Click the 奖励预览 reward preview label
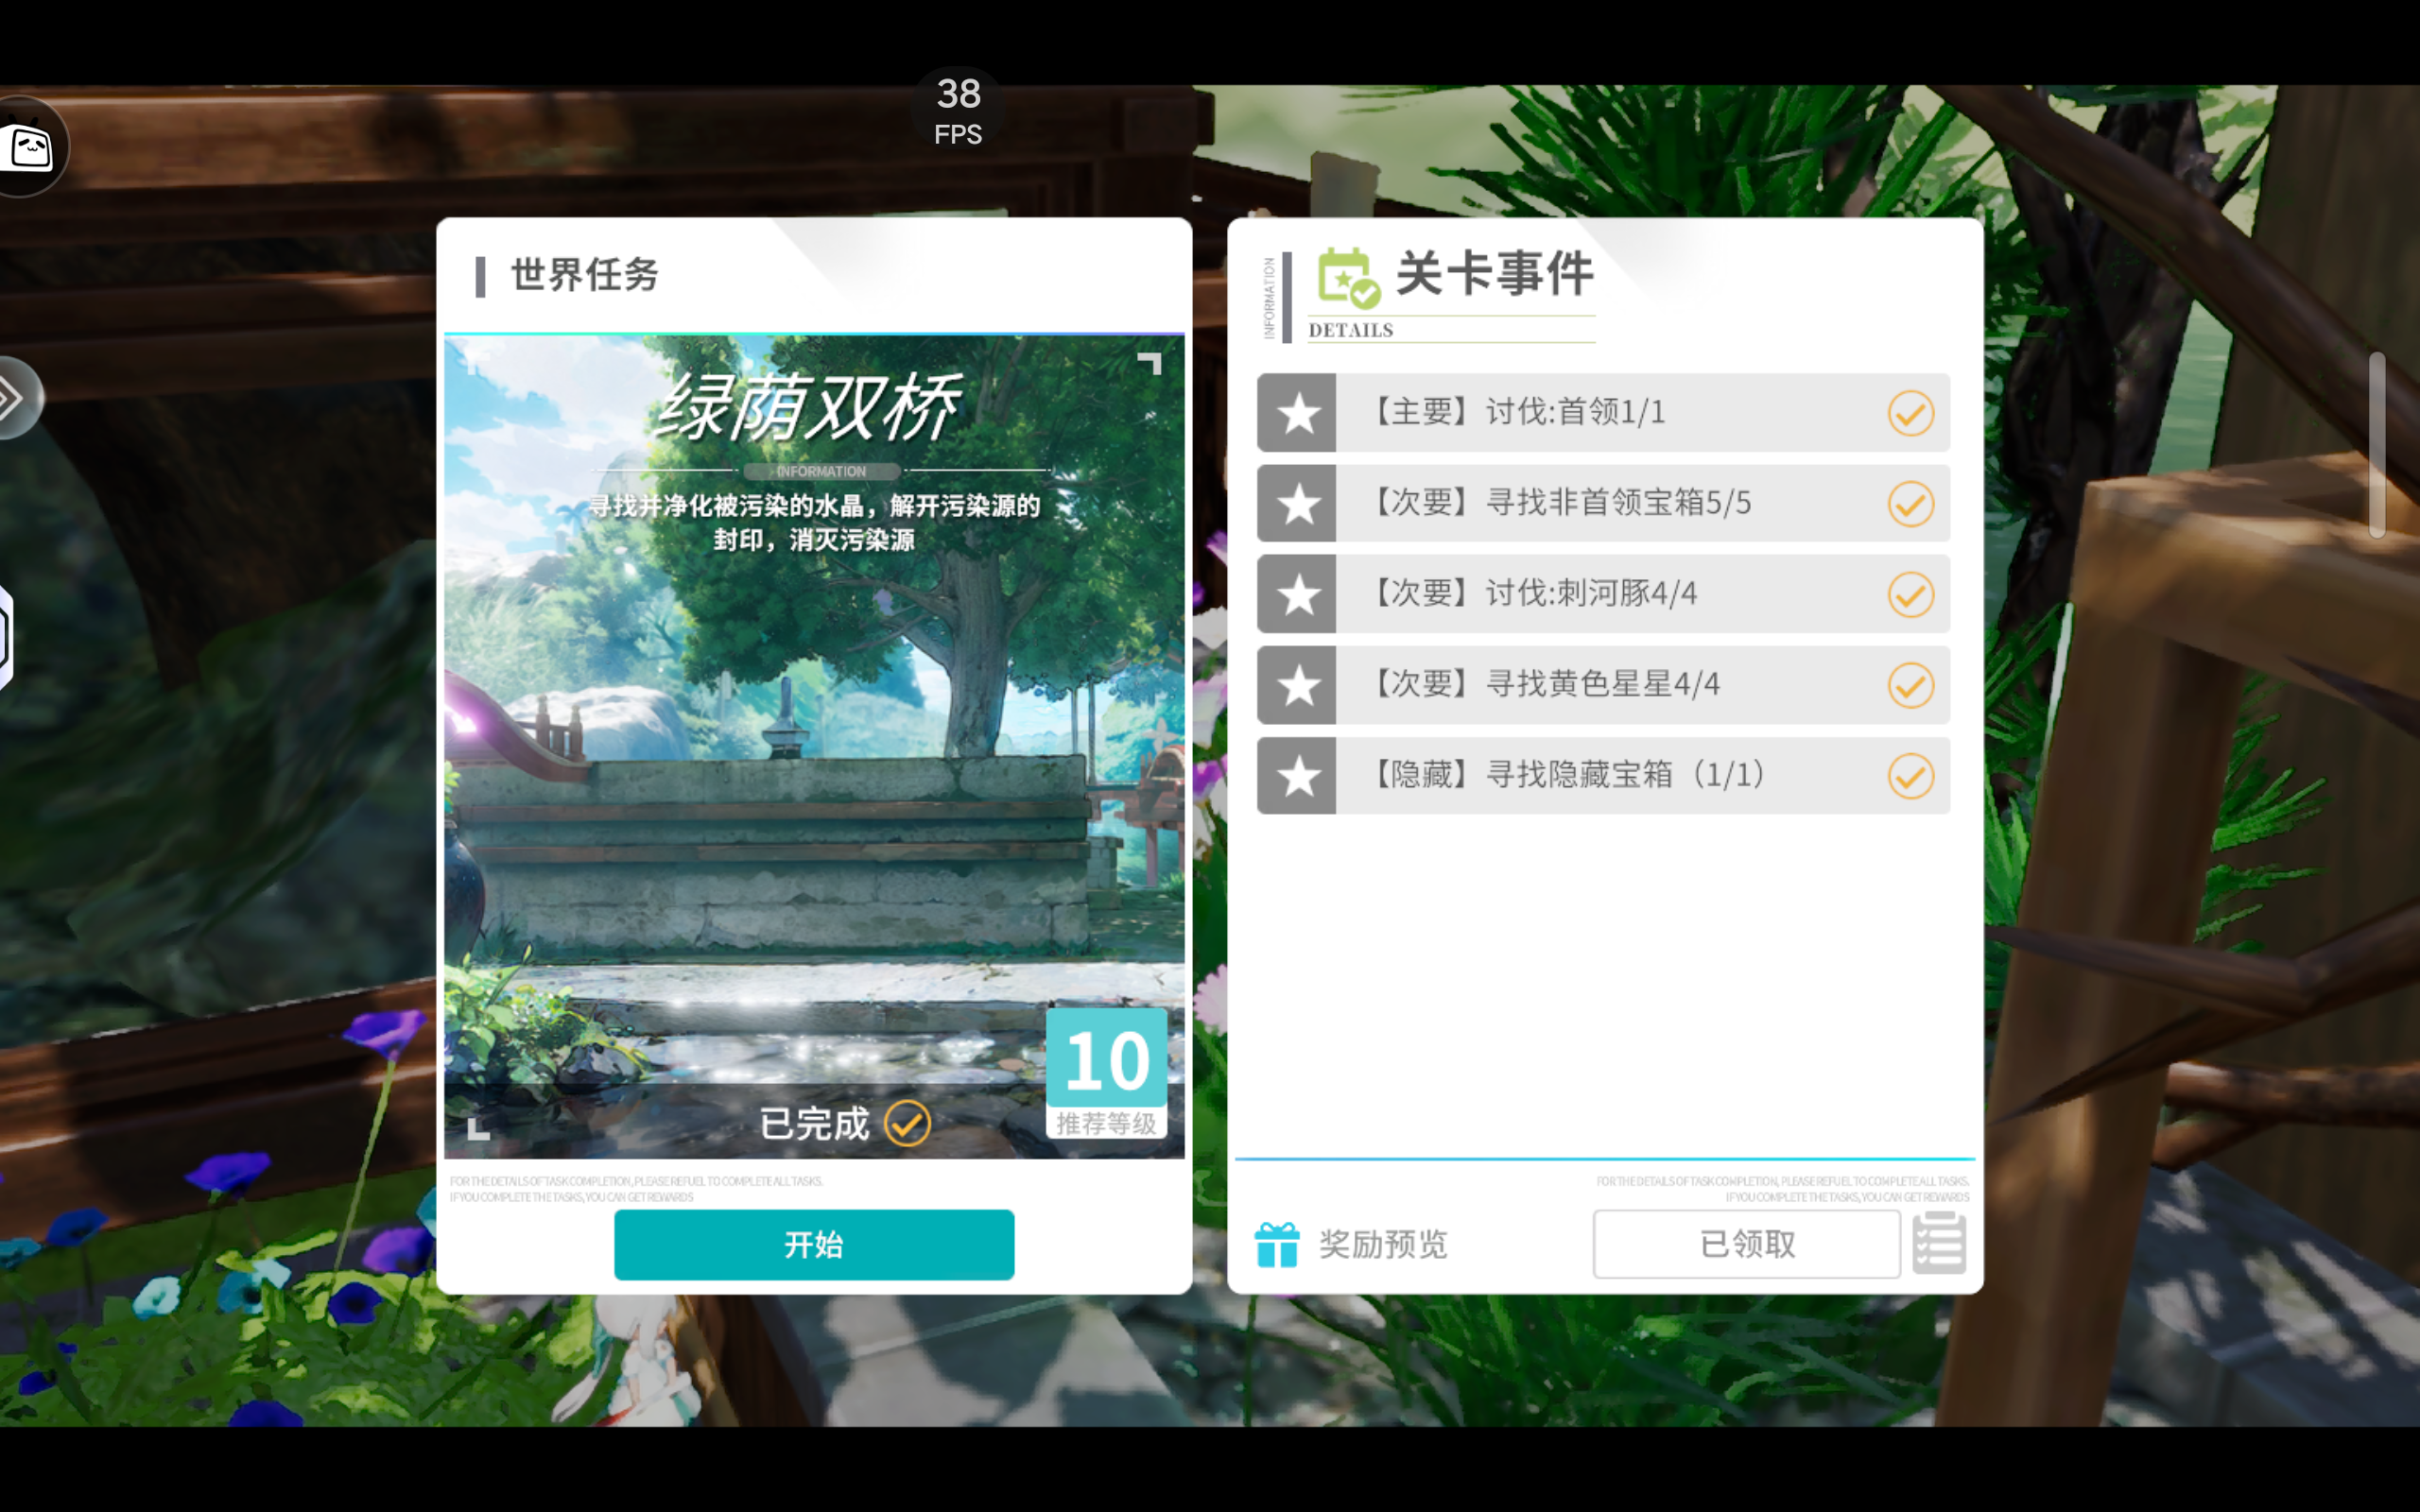2420x1512 pixels. pyautogui.click(x=1383, y=1244)
